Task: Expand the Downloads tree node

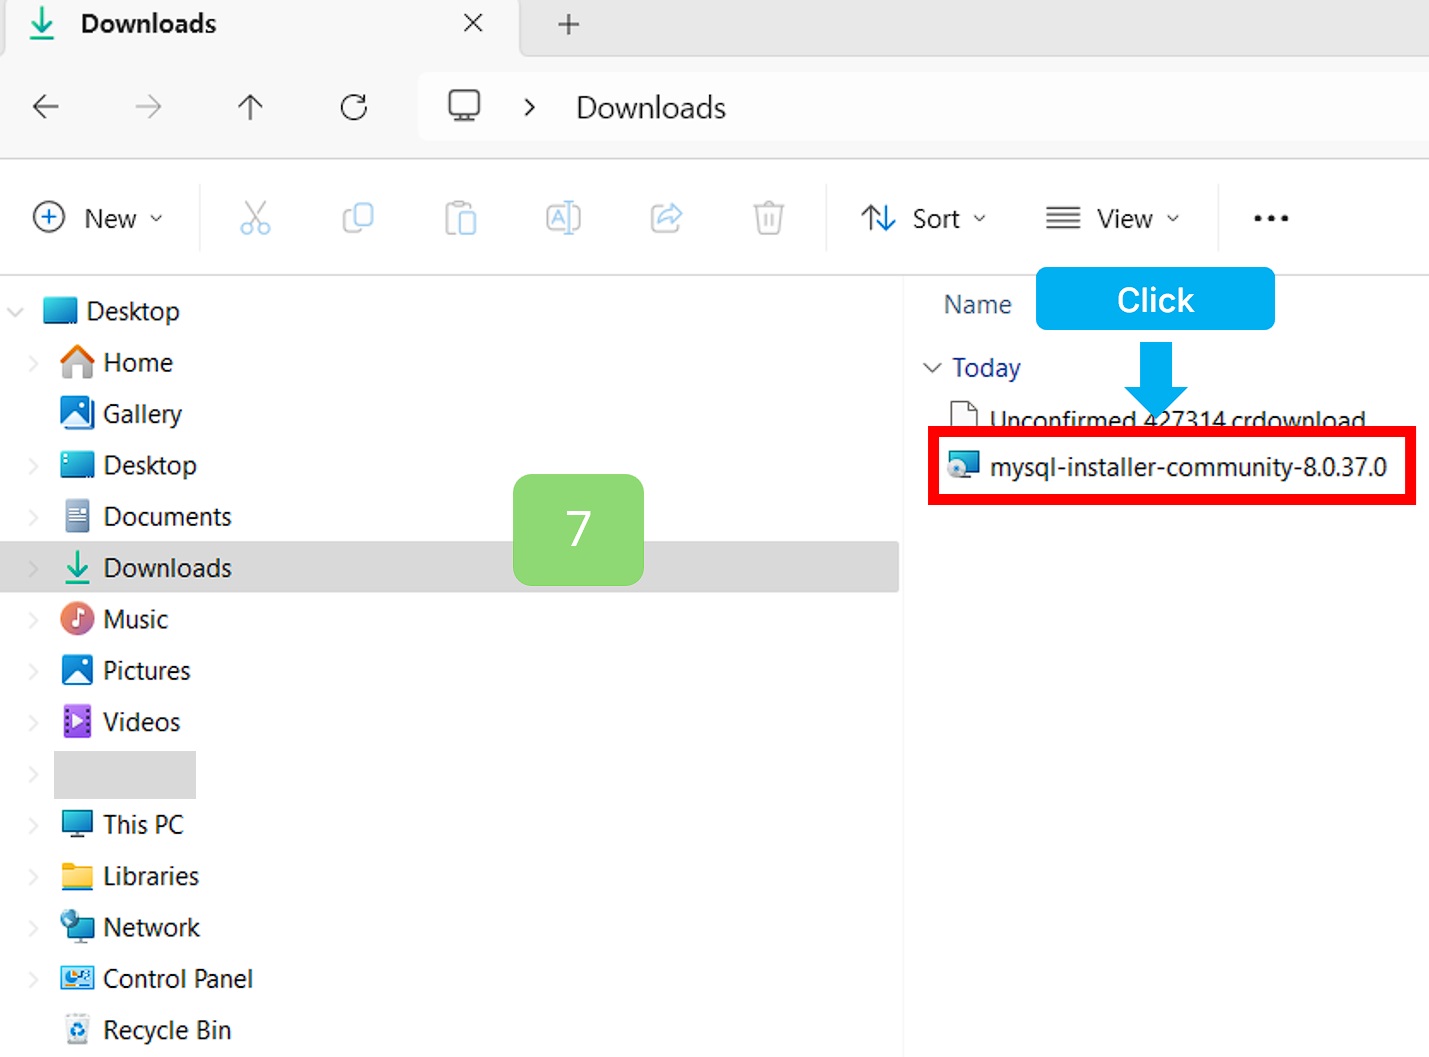Action: point(33,568)
